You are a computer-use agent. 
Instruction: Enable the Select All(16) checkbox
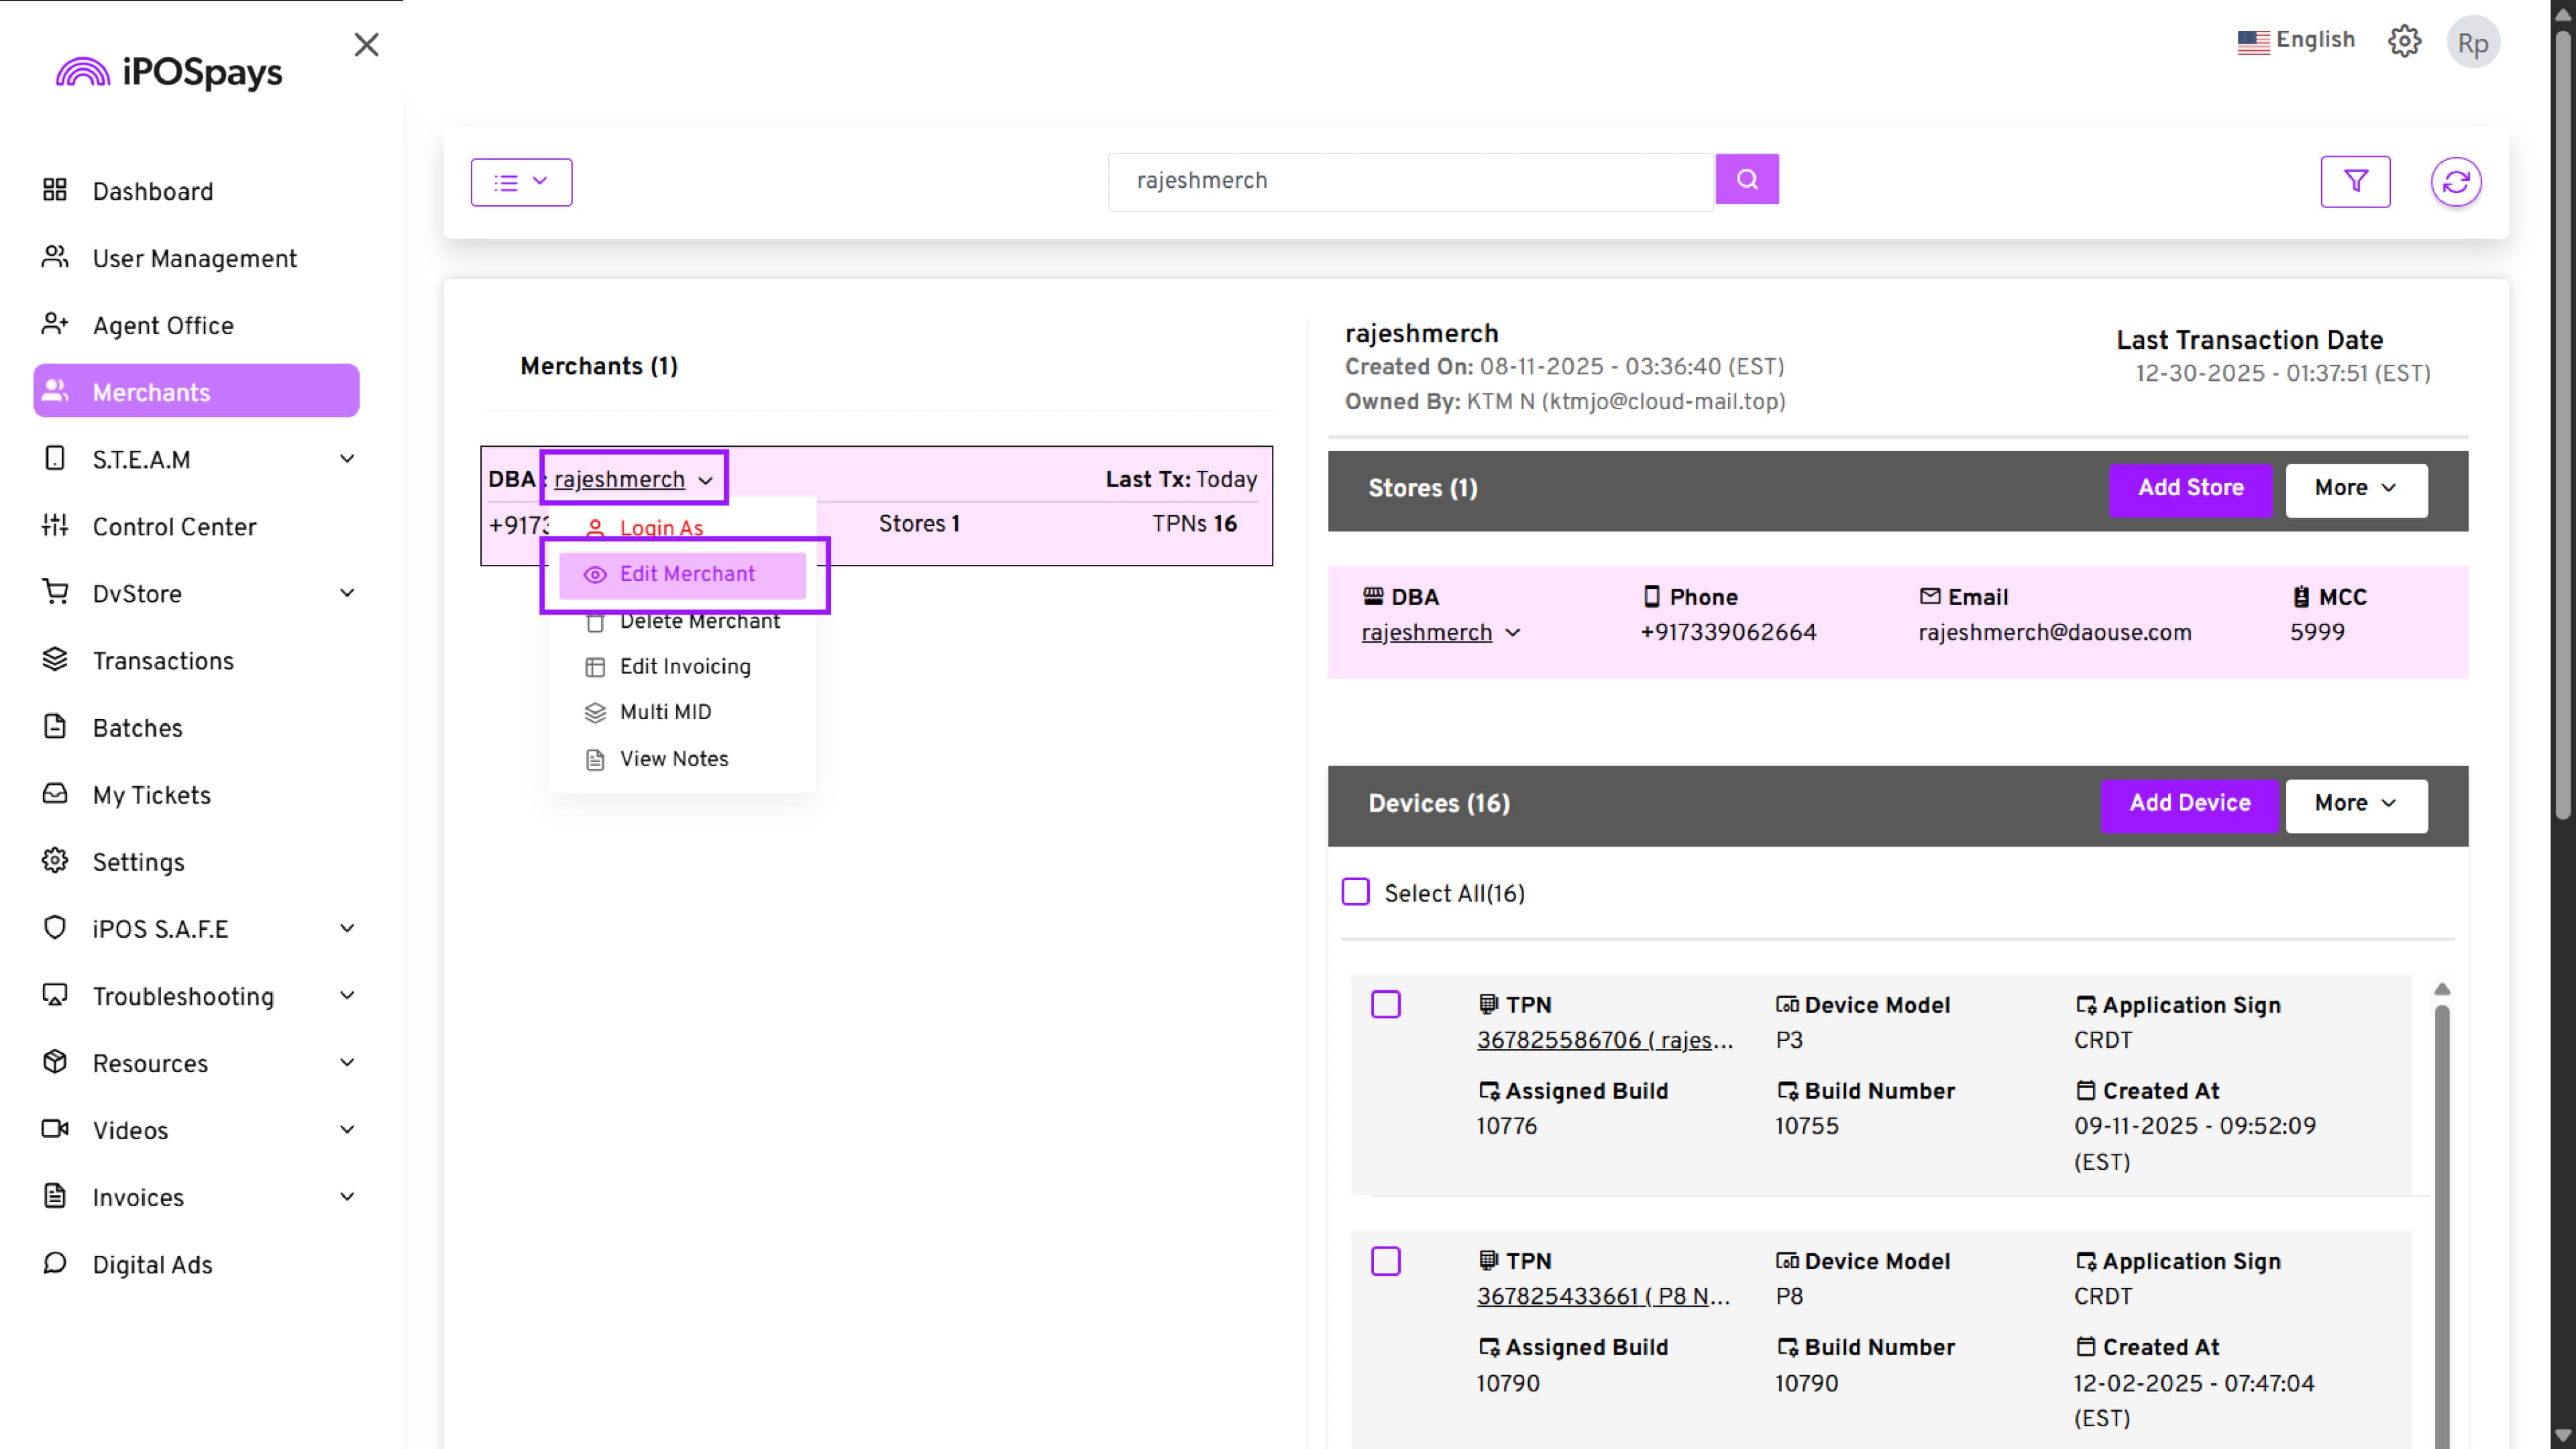point(1356,891)
